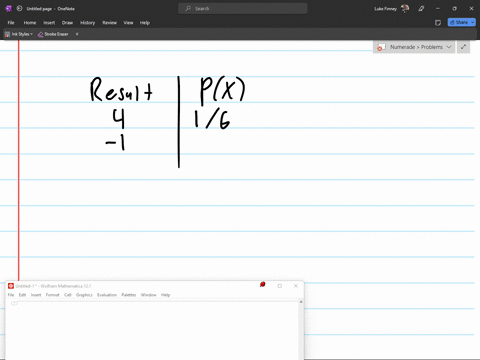Switch to the Review tab

pyautogui.click(x=109, y=23)
